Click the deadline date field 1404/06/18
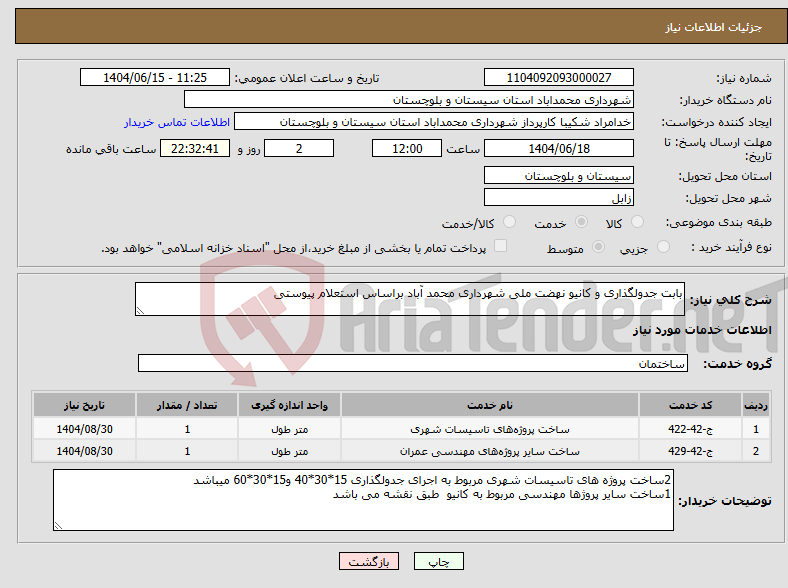Image resolution: width=788 pixels, height=588 pixels. pyautogui.click(x=559, y=148)
